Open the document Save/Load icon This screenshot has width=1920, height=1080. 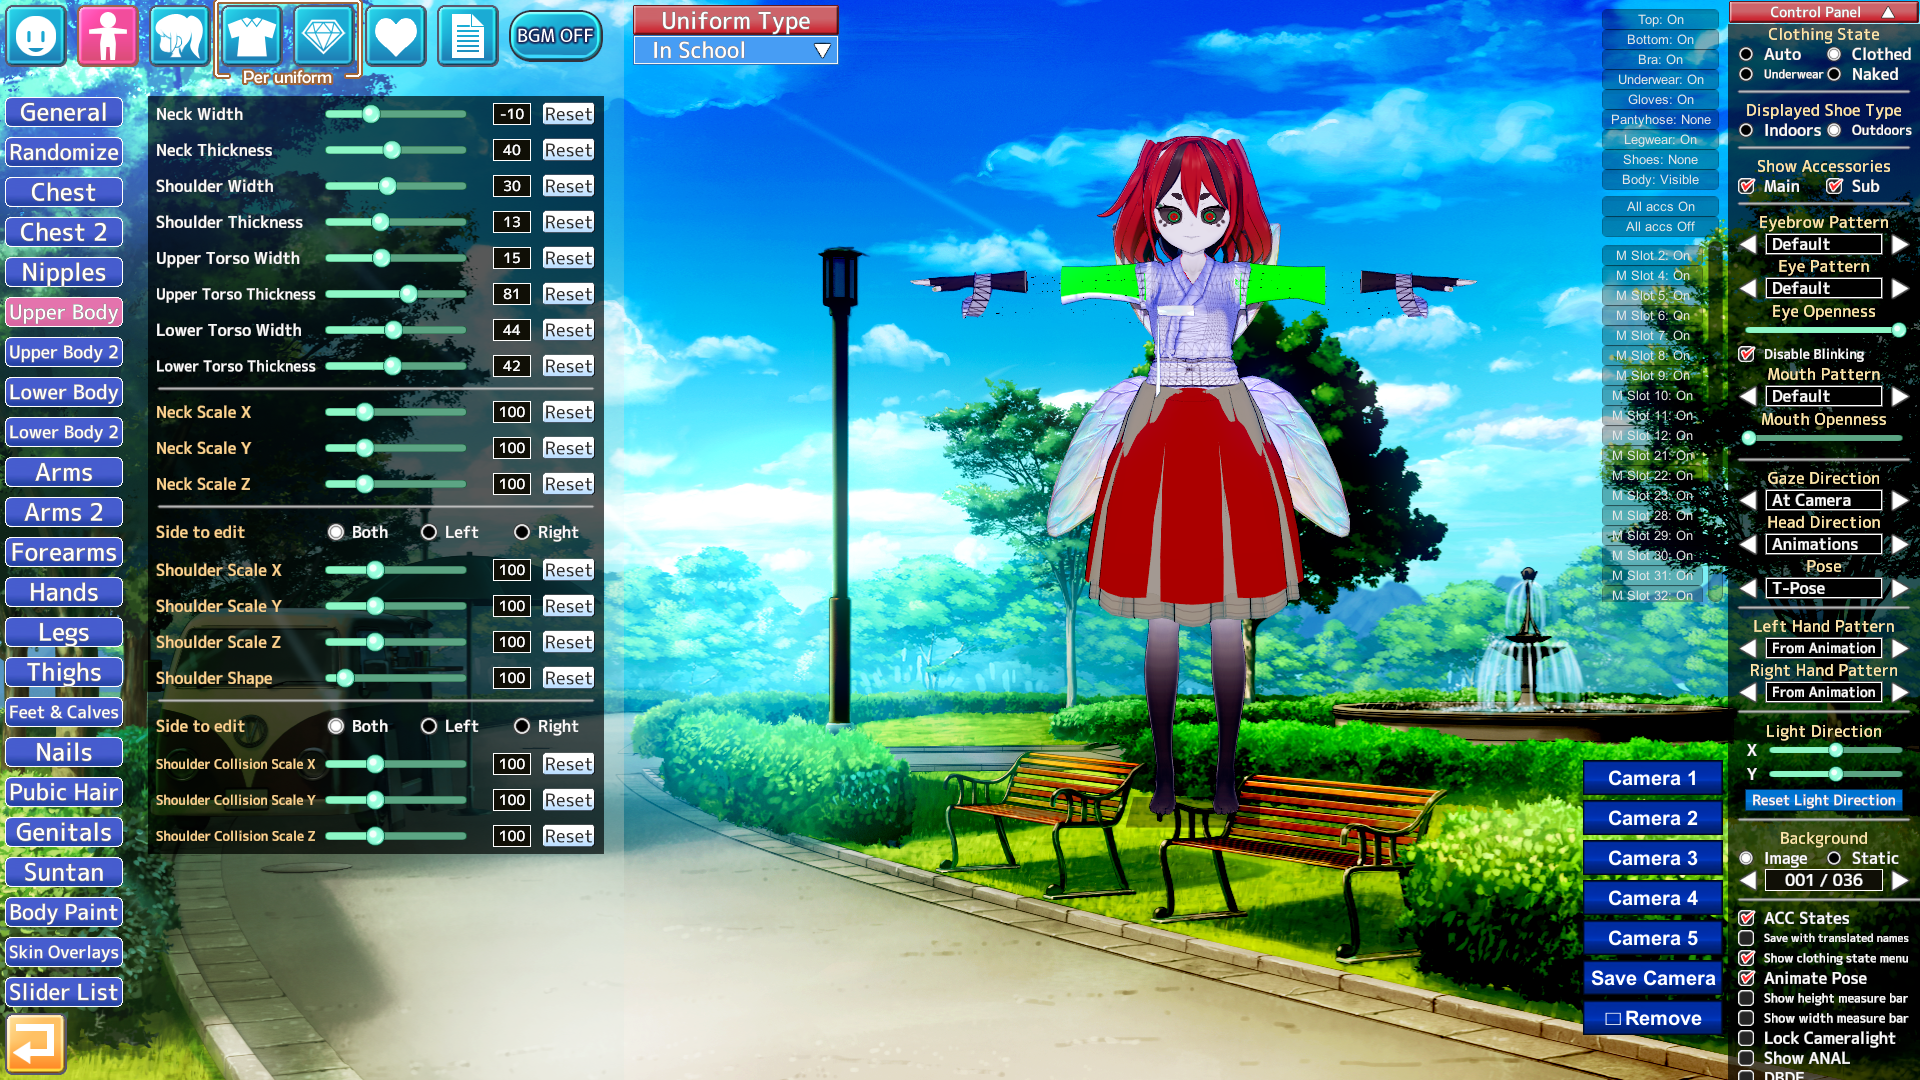click(468, 36)
